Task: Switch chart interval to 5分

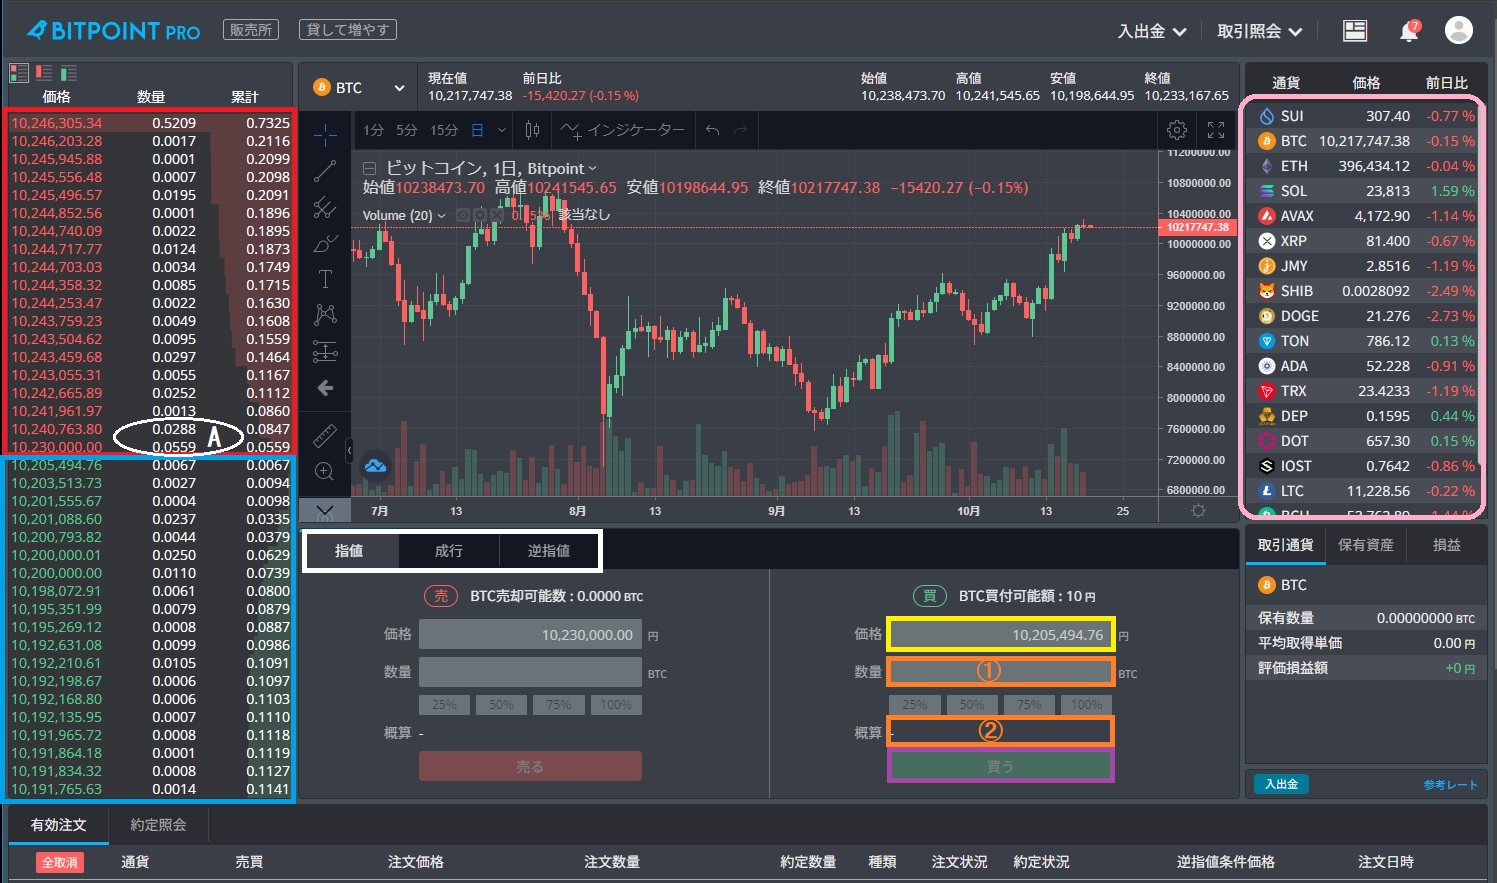Action: coord(407,130)
